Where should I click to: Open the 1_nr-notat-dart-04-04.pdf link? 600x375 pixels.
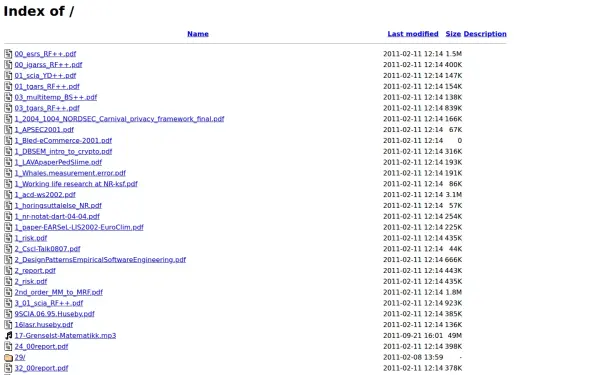[57, 217]
